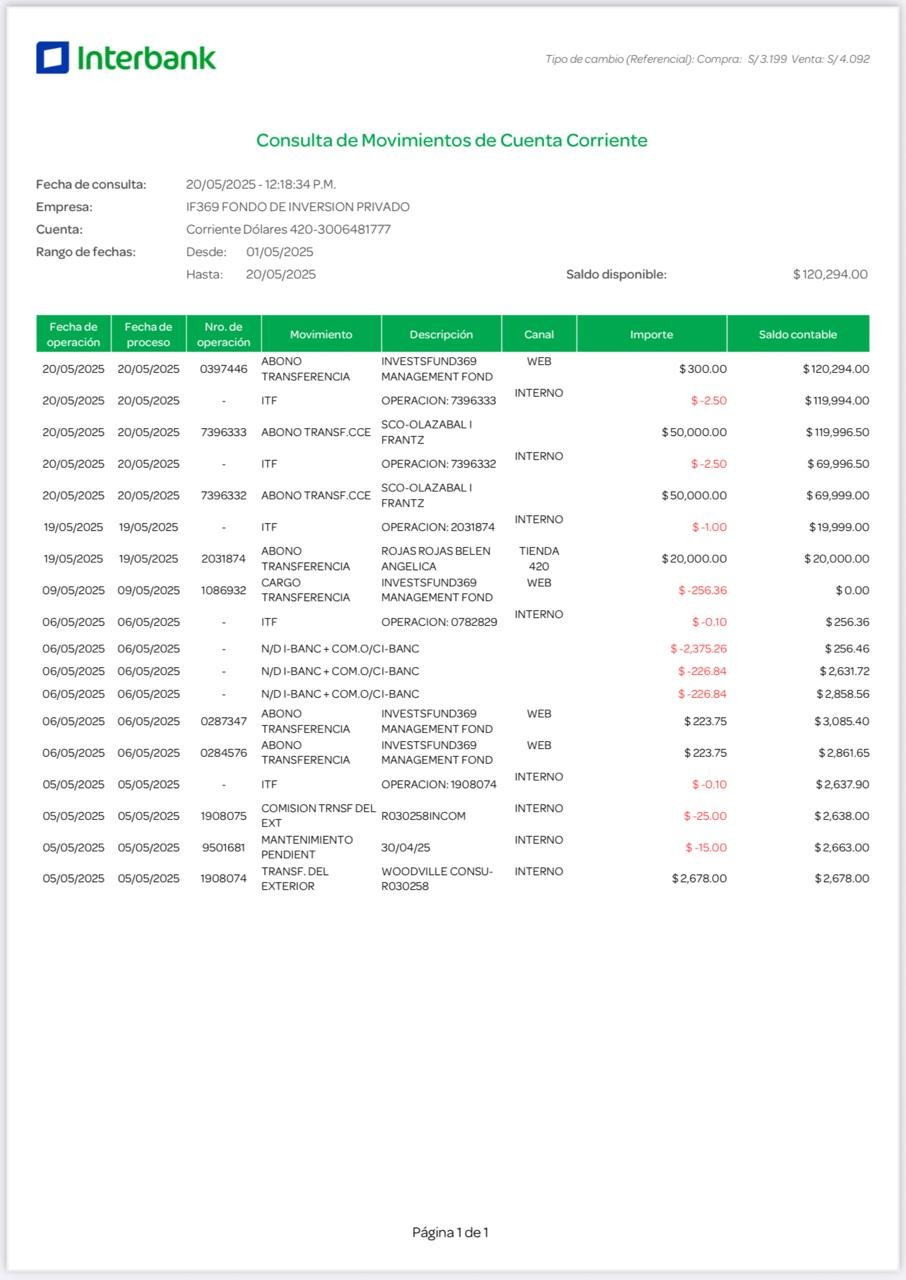Click the red amount $-2,375.26

(698, 649)
